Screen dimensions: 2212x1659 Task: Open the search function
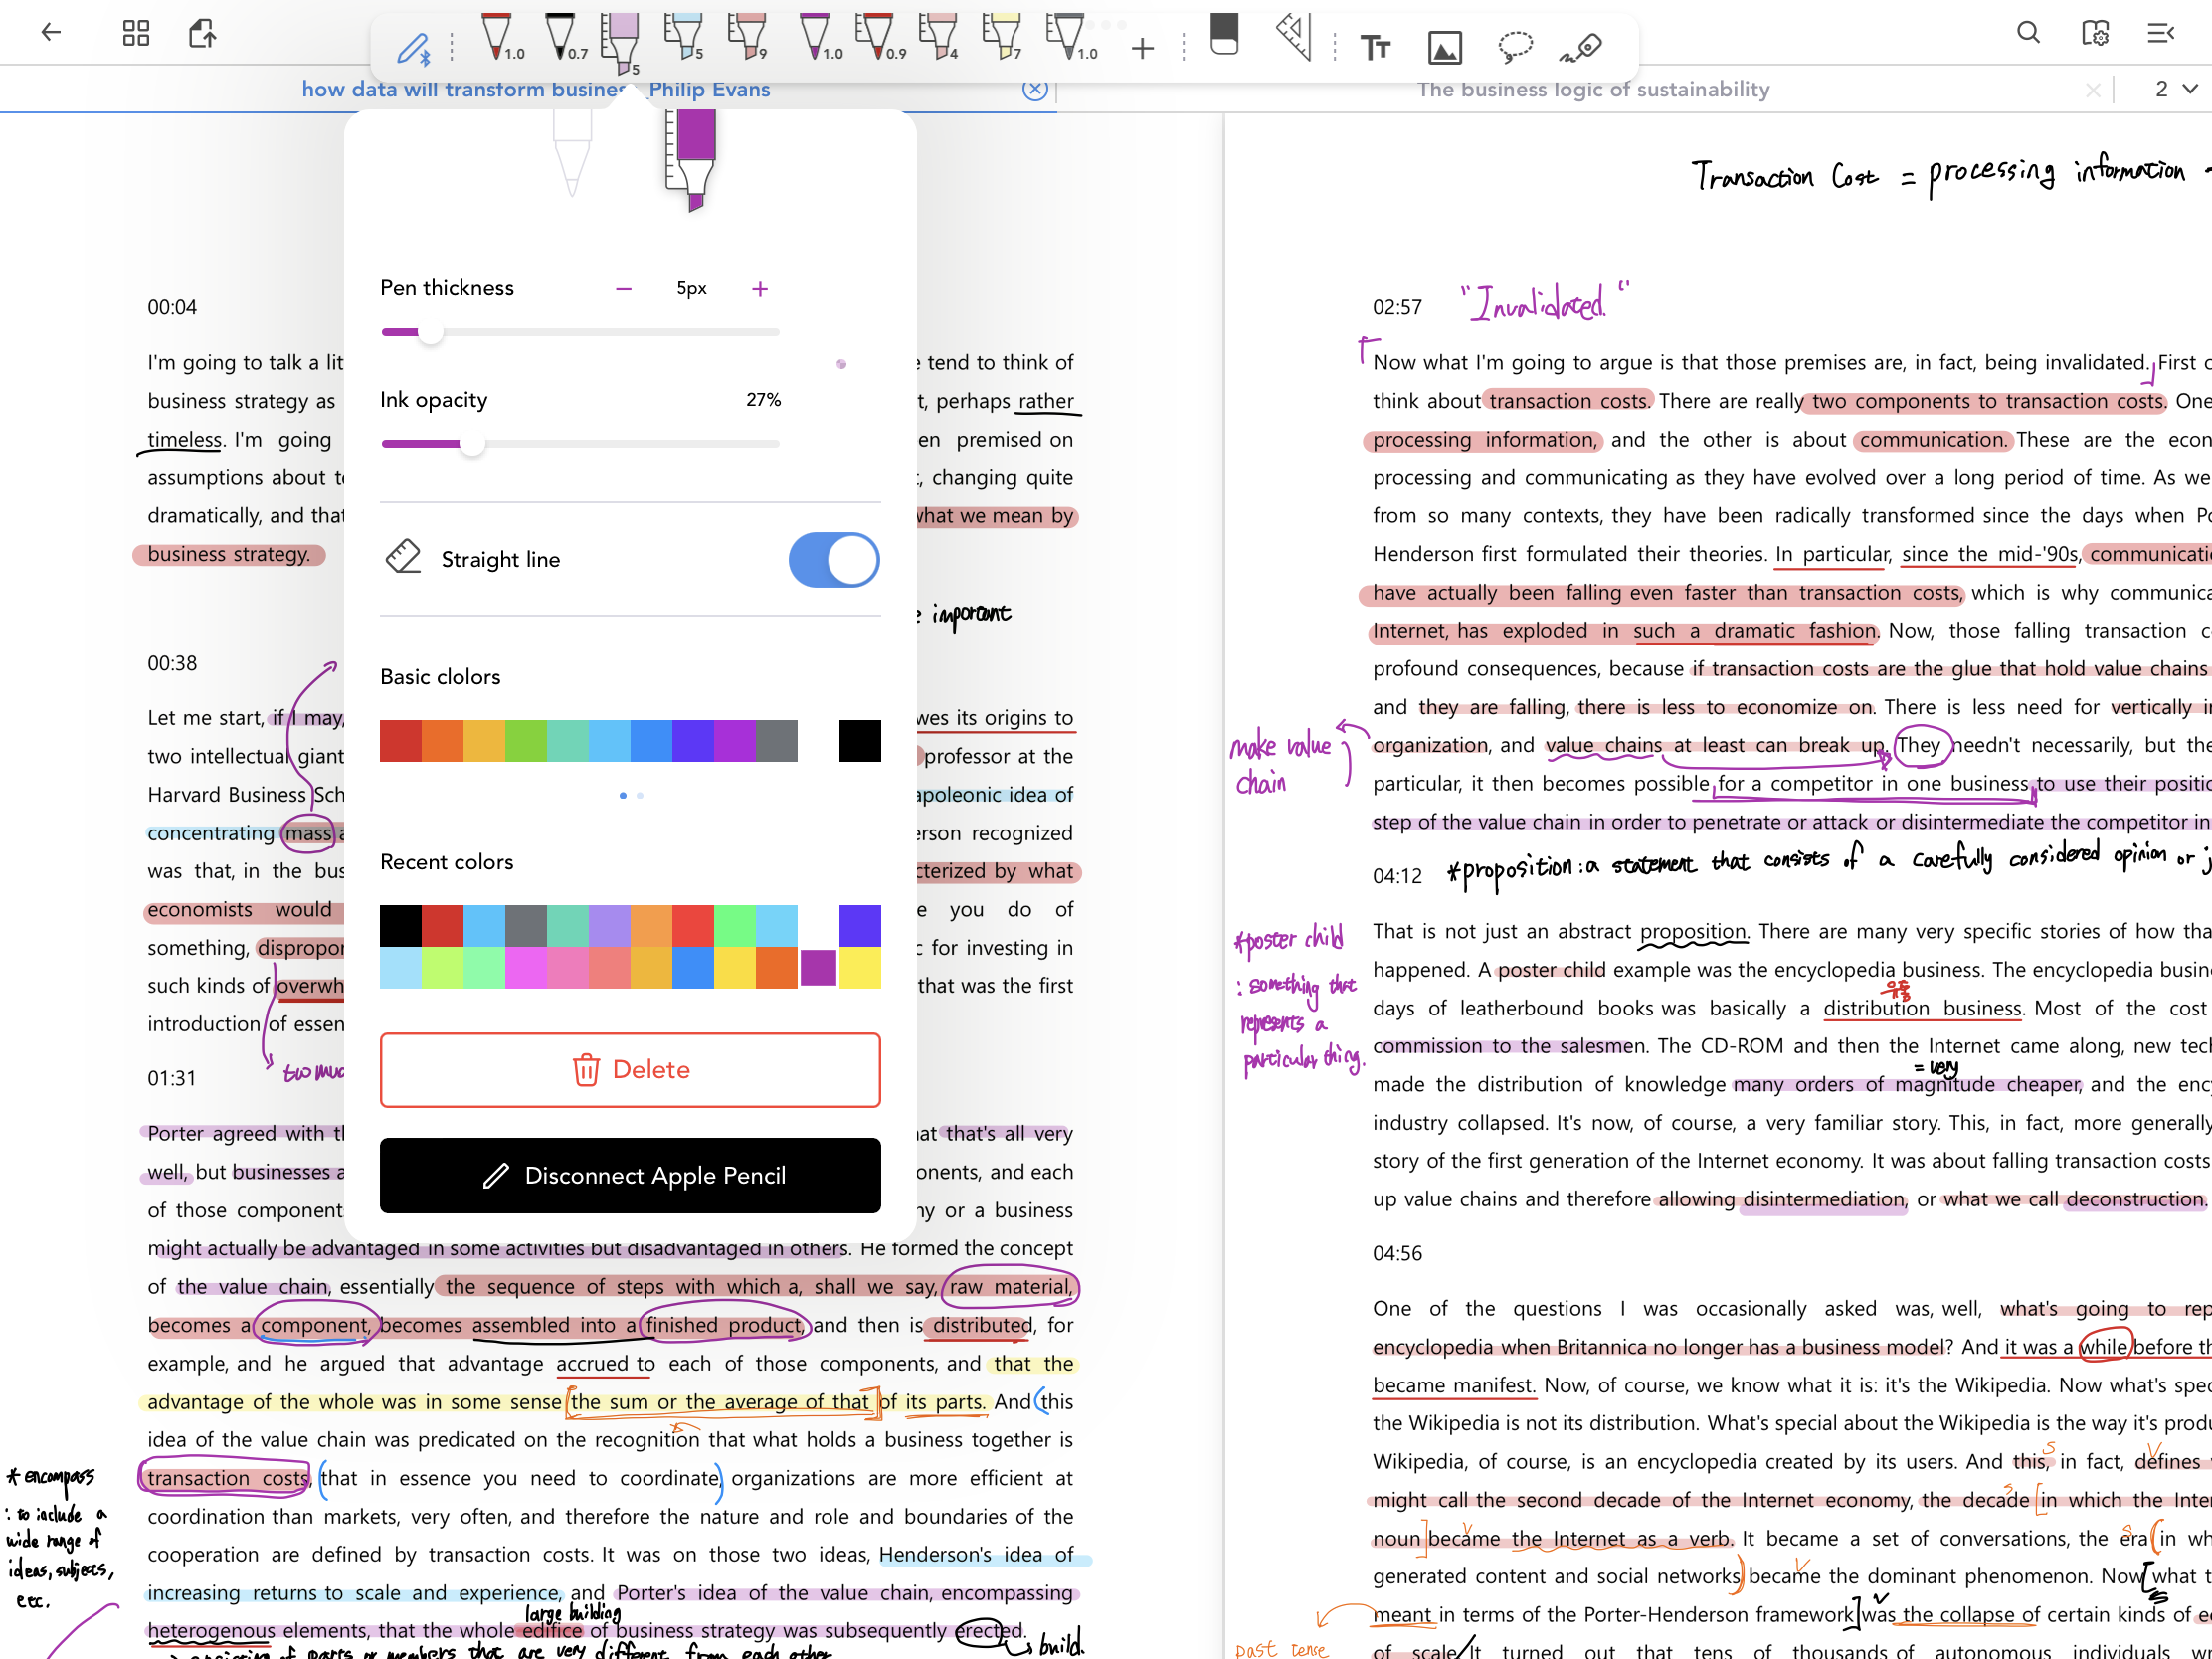[x=2028, y=33]
